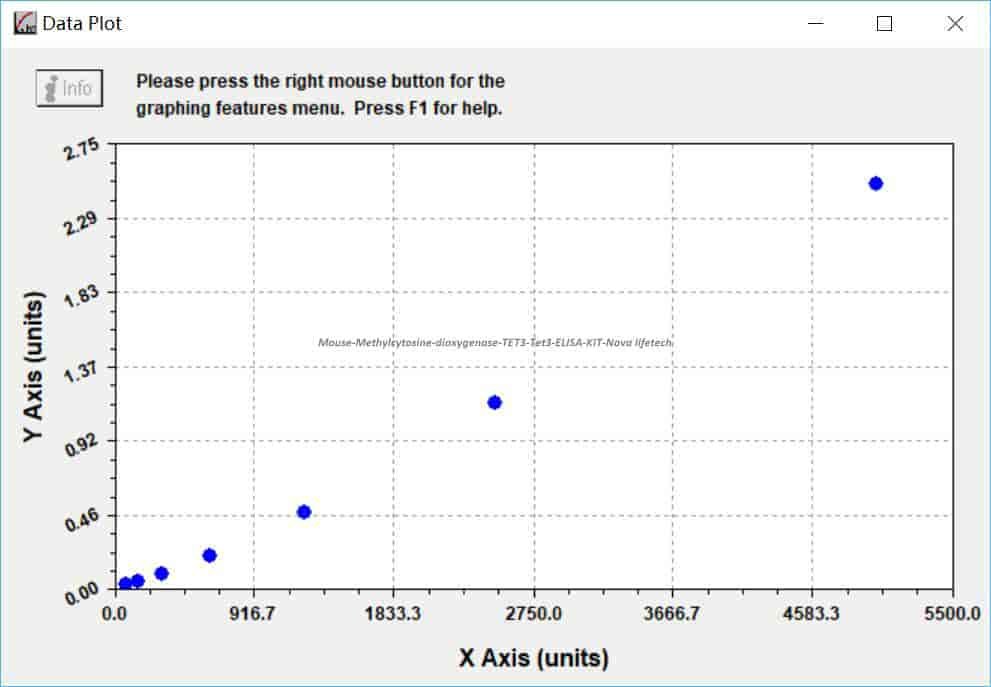This screenshot has height=687, width=991.
Task: Click the second lowest data point
Action: point(137,580)
